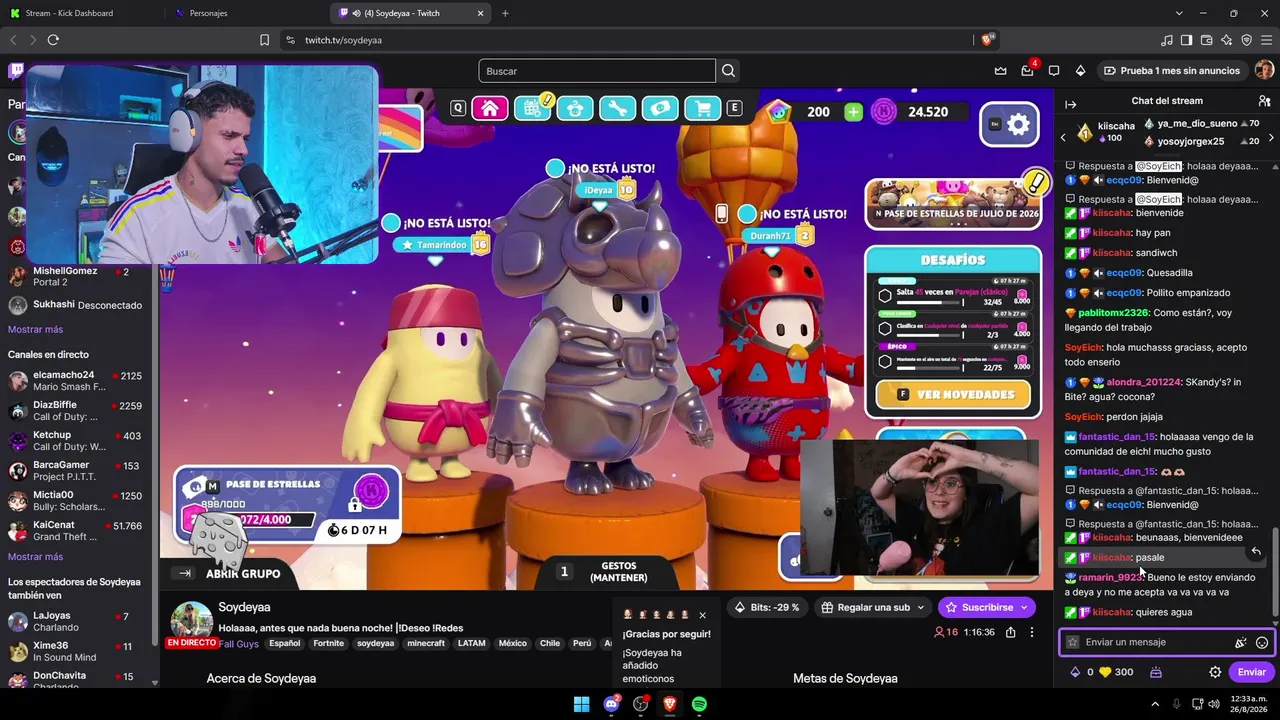This screenshot has height=720, width=1280.
Task: Open the in-game shop cart icon
Action: pyautogui.click(x=702, y=109)
